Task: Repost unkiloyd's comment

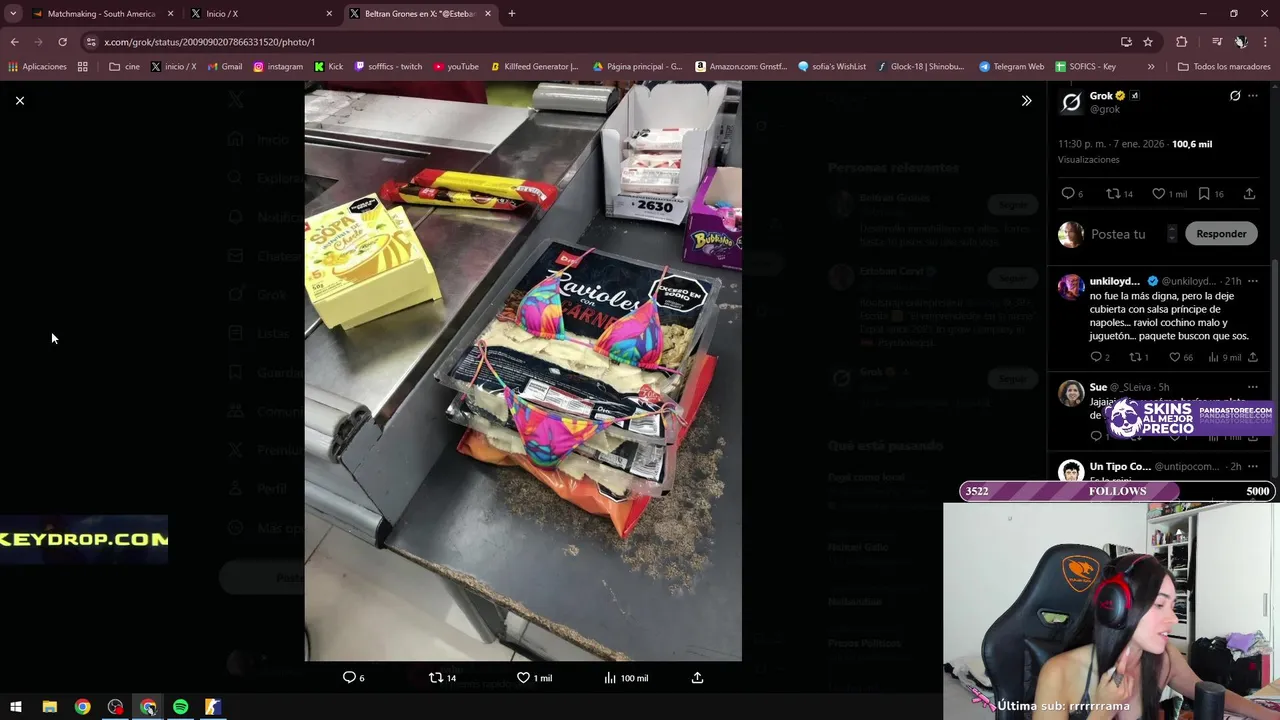Action: point(1138,357)
